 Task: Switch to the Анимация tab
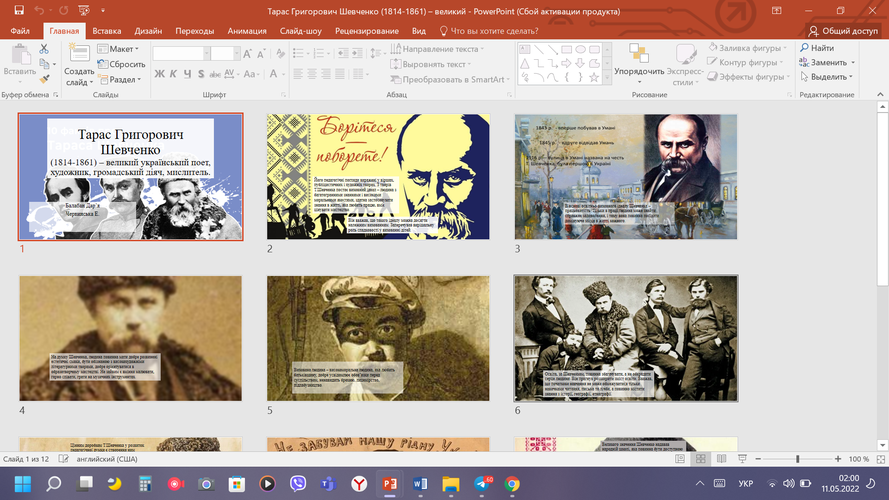pos(247,31)
